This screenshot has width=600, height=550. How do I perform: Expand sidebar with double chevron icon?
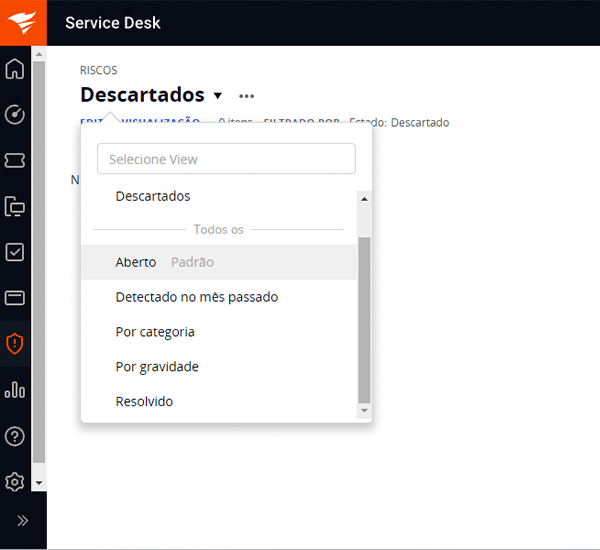pos(23,521)
